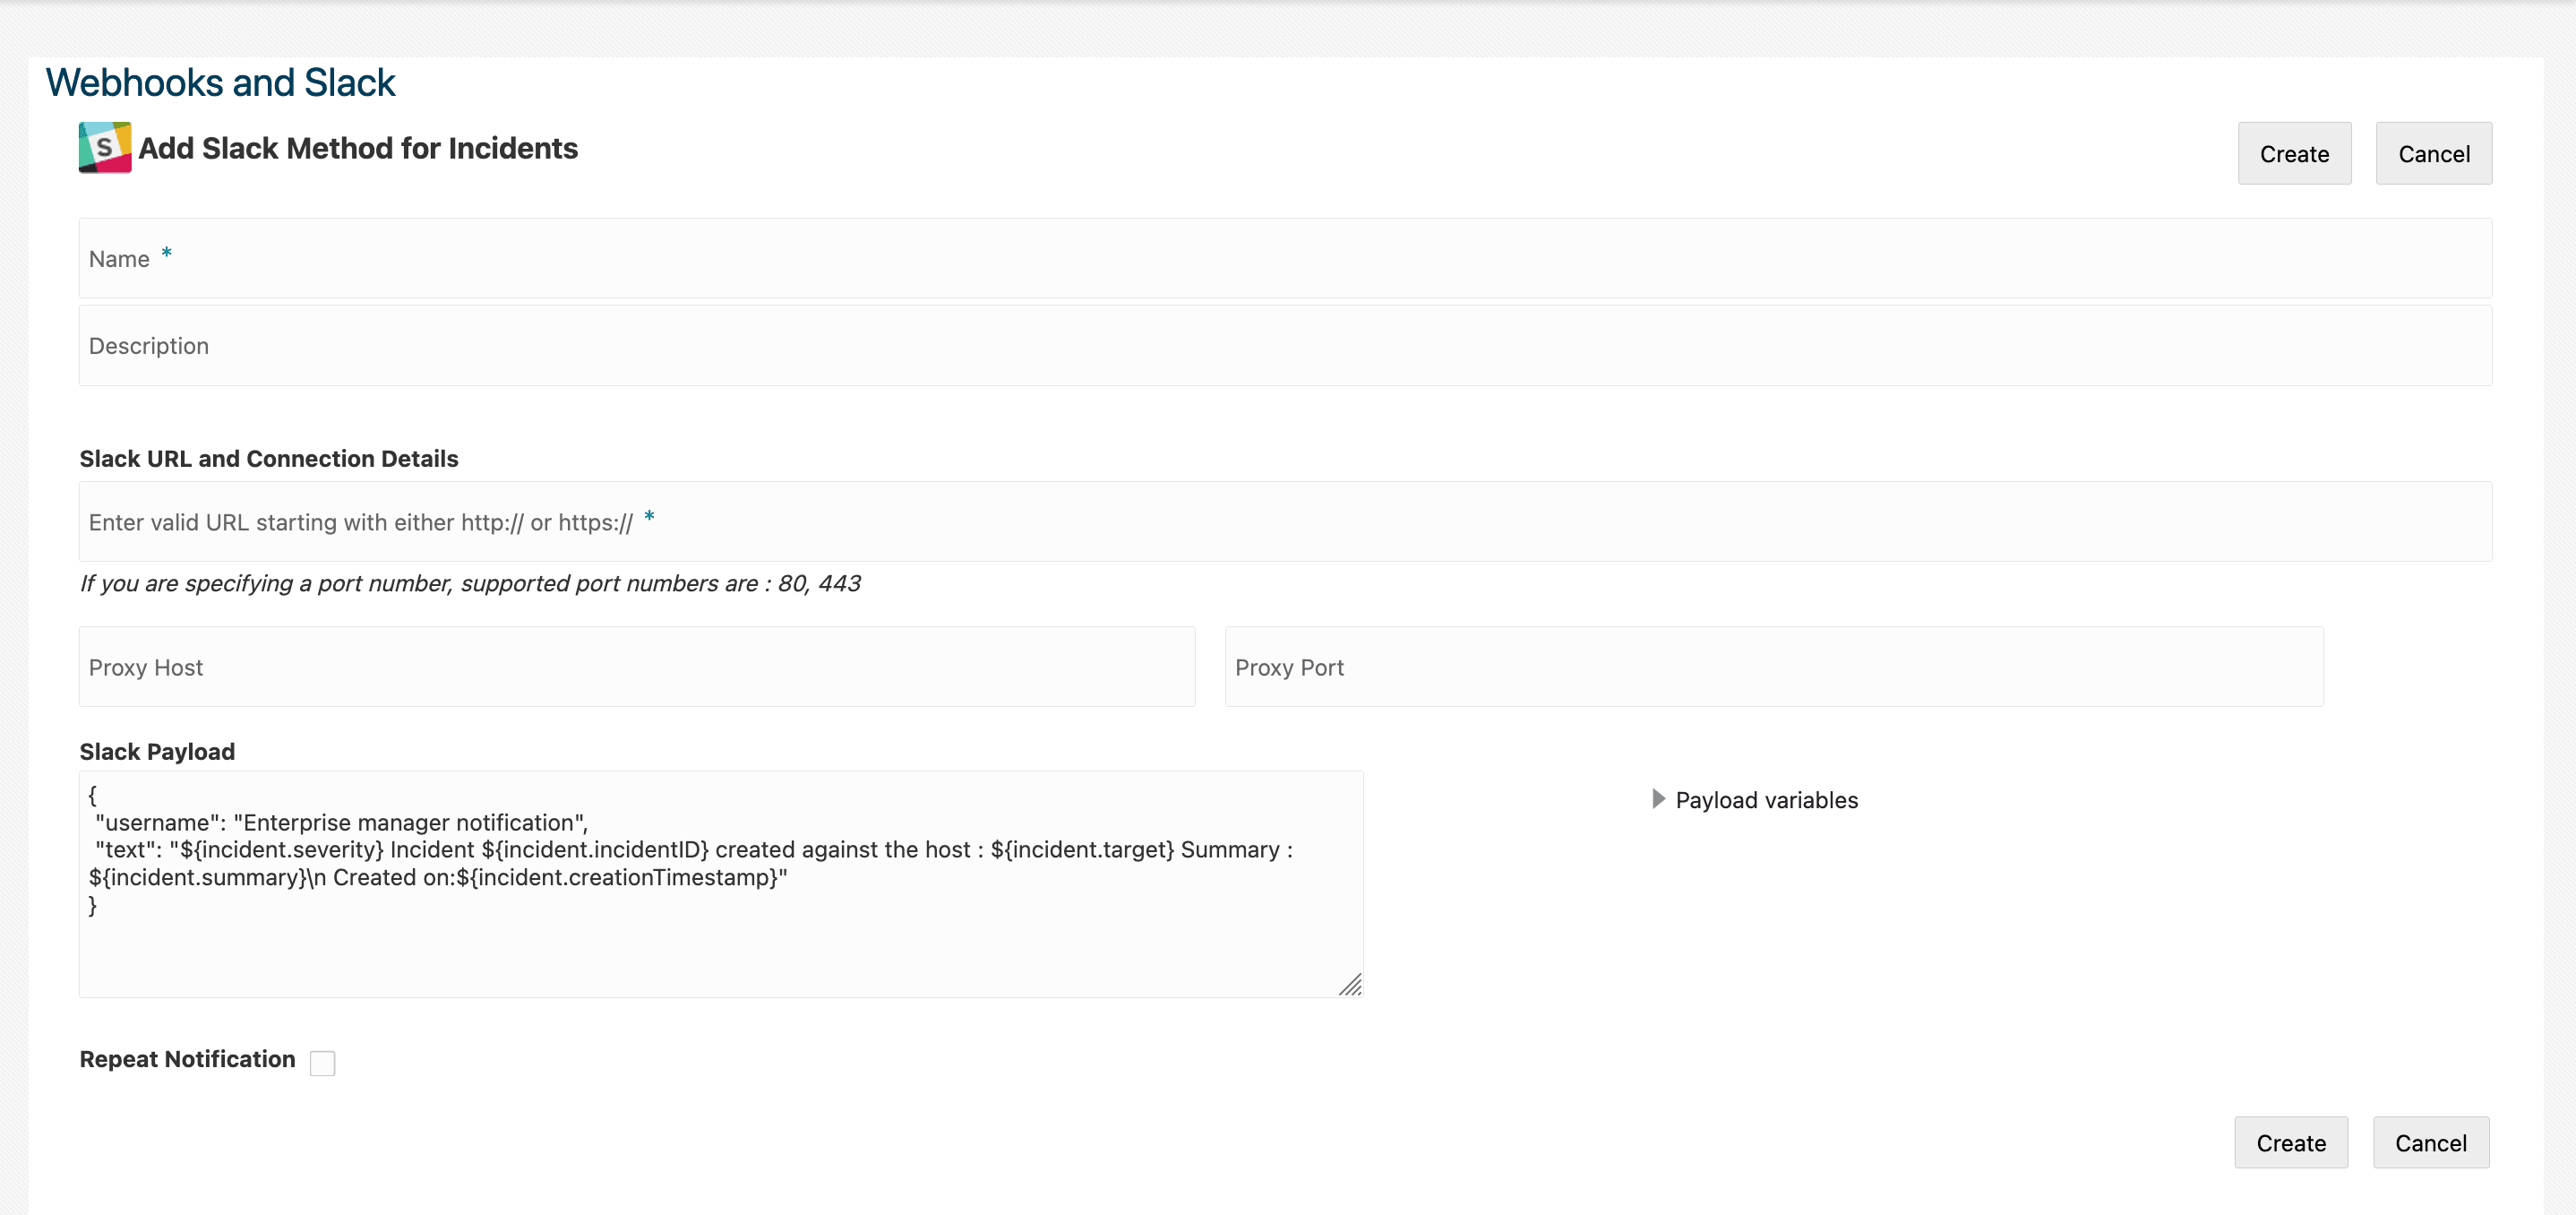Click the top Cancel button
This screenshot has height=1215, width=2576.
[2432, 154]
